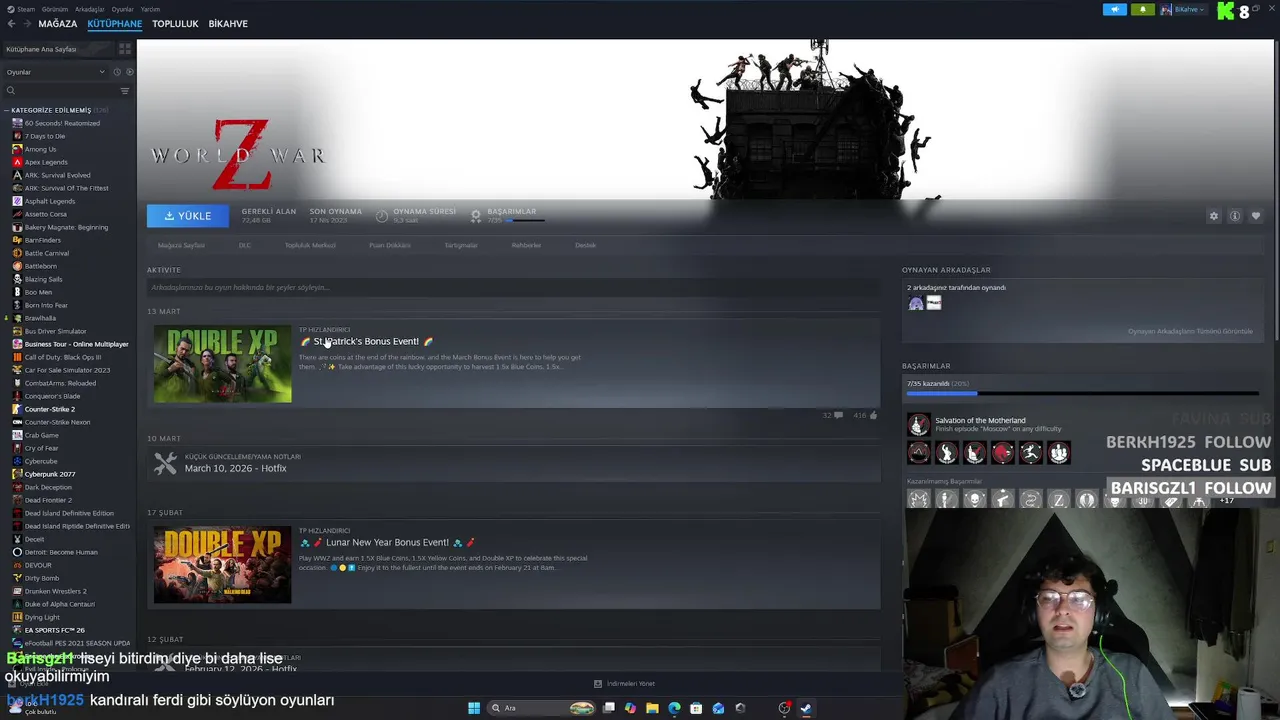1280x720 pixels.
Task: Open the Destek link
Action: tap(585, 245)
